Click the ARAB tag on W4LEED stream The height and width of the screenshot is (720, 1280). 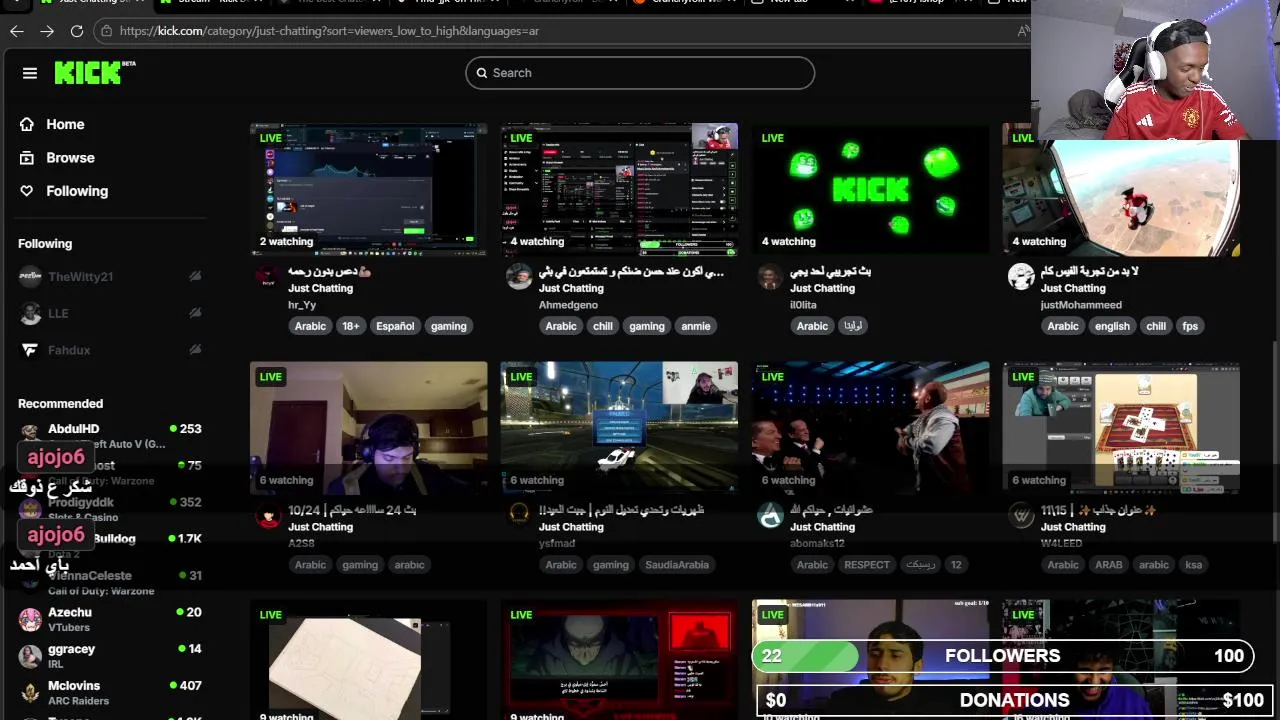pos(1109,565)
